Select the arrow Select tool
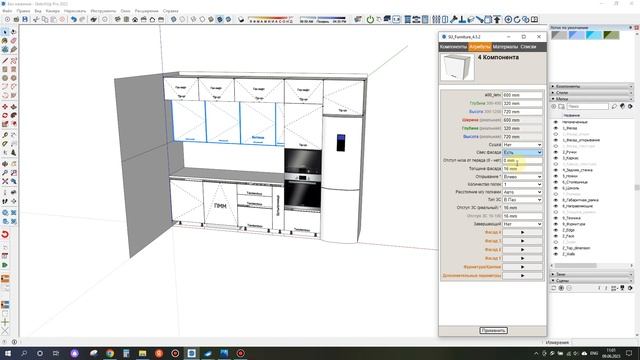Screen dimensions: 640x360 (x=5, y=32)
